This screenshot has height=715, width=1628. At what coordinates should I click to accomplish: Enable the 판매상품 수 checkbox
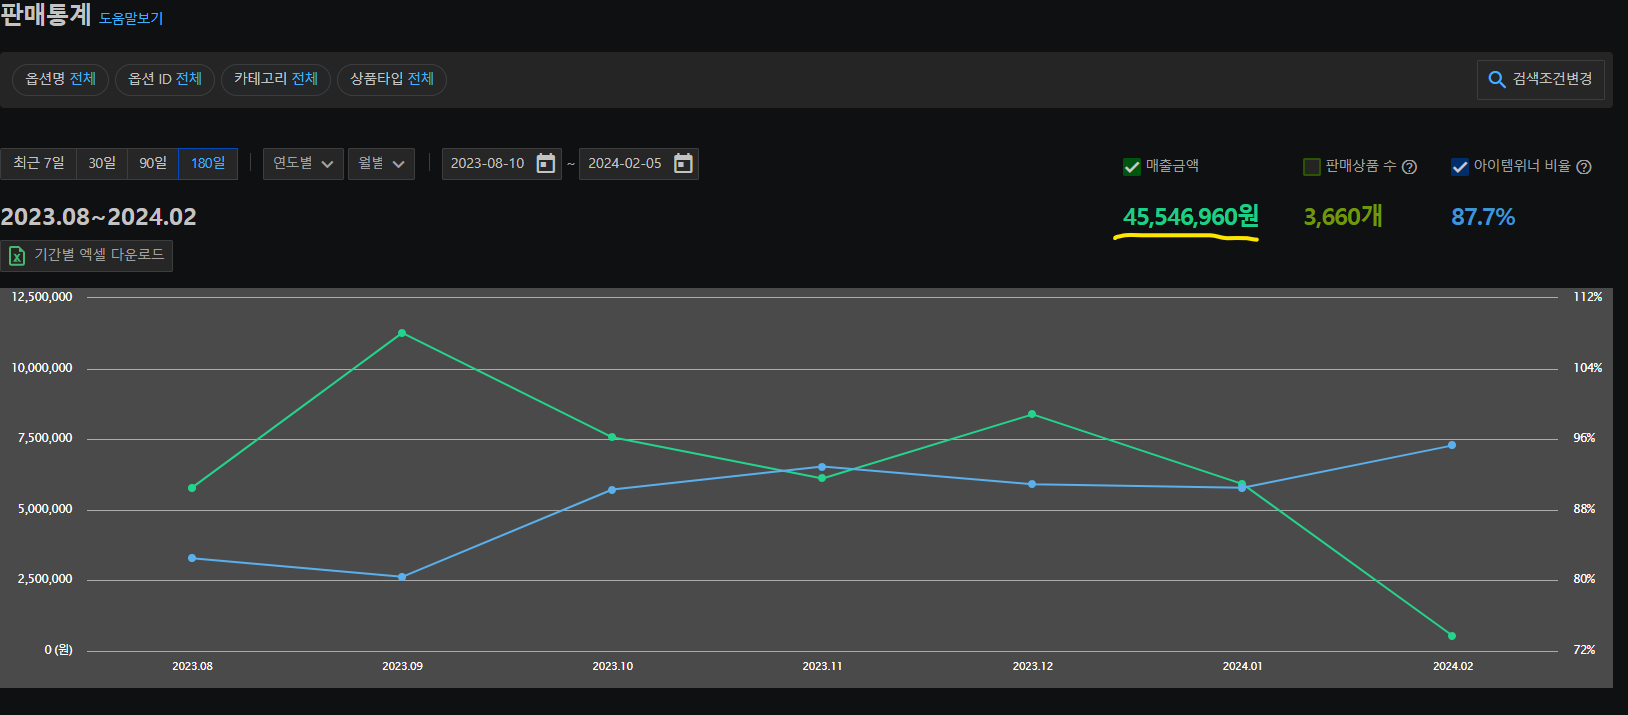pos(1312,167)
